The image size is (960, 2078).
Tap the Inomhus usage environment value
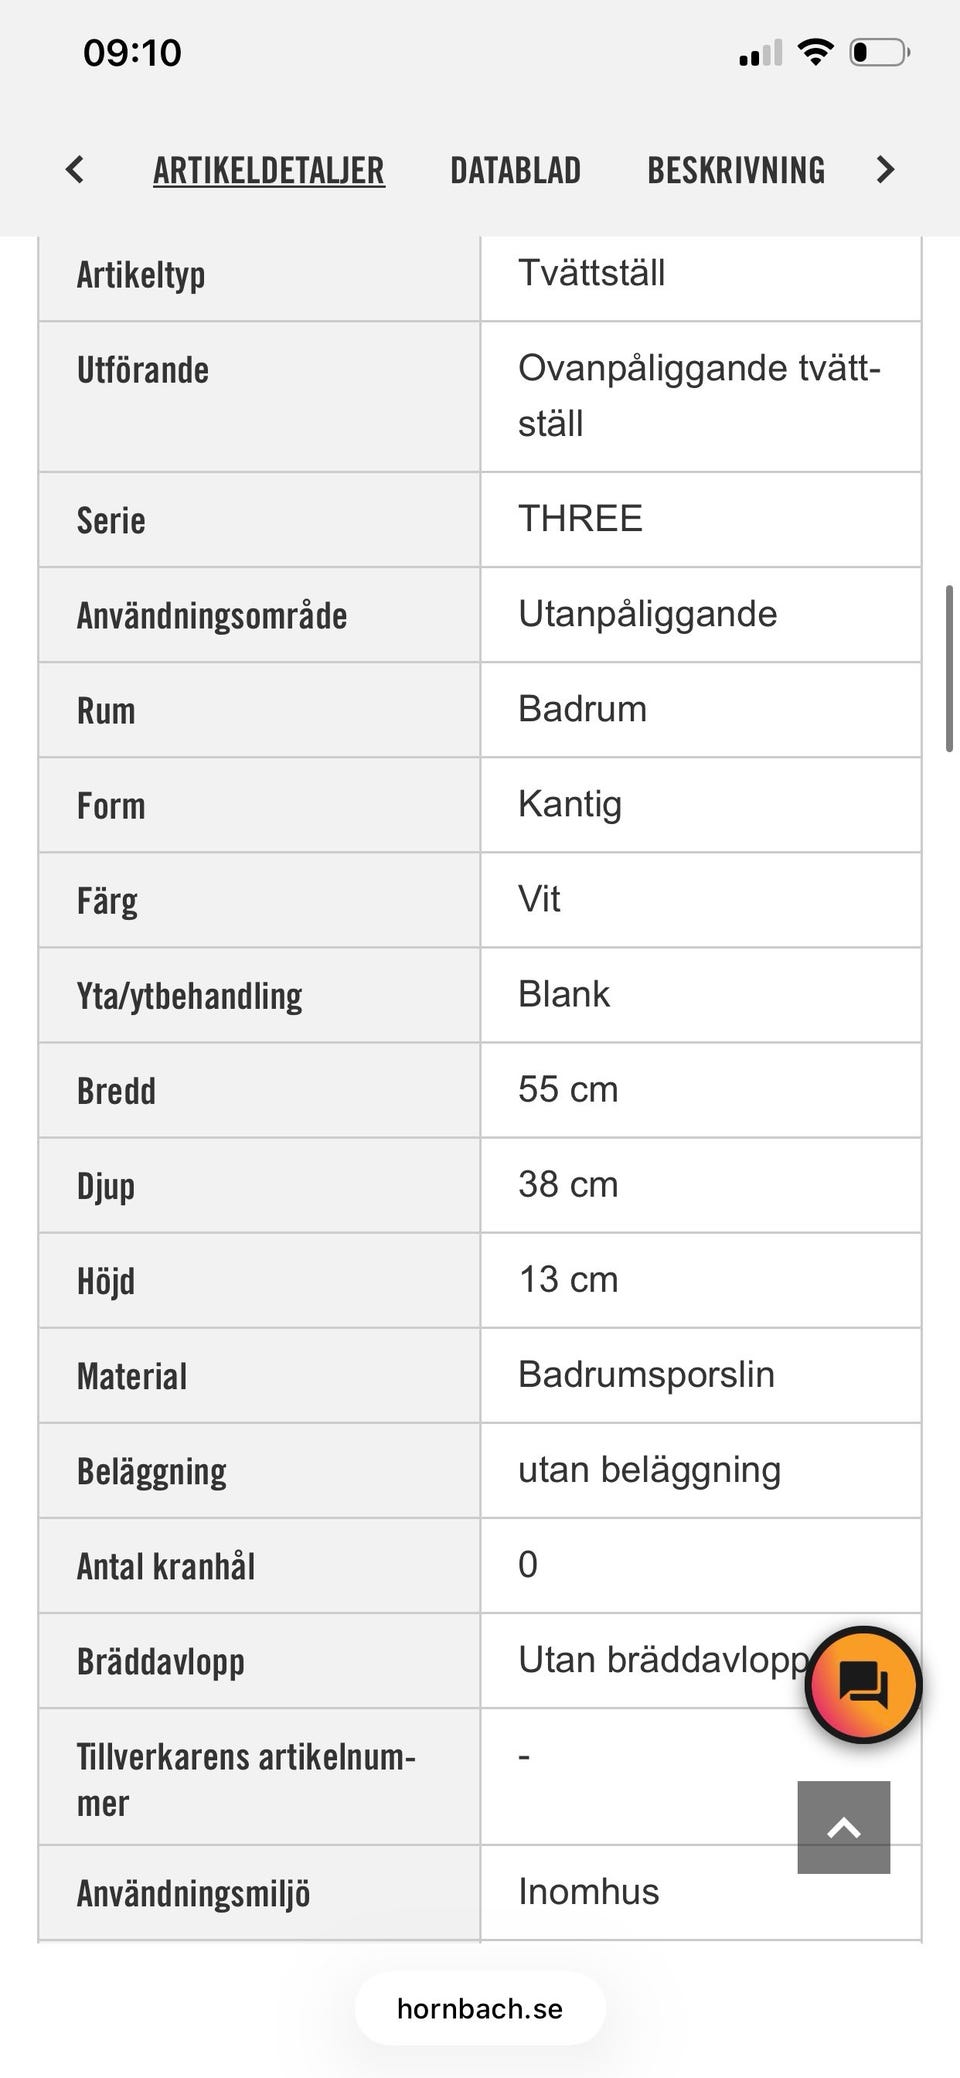[588, 1891]
